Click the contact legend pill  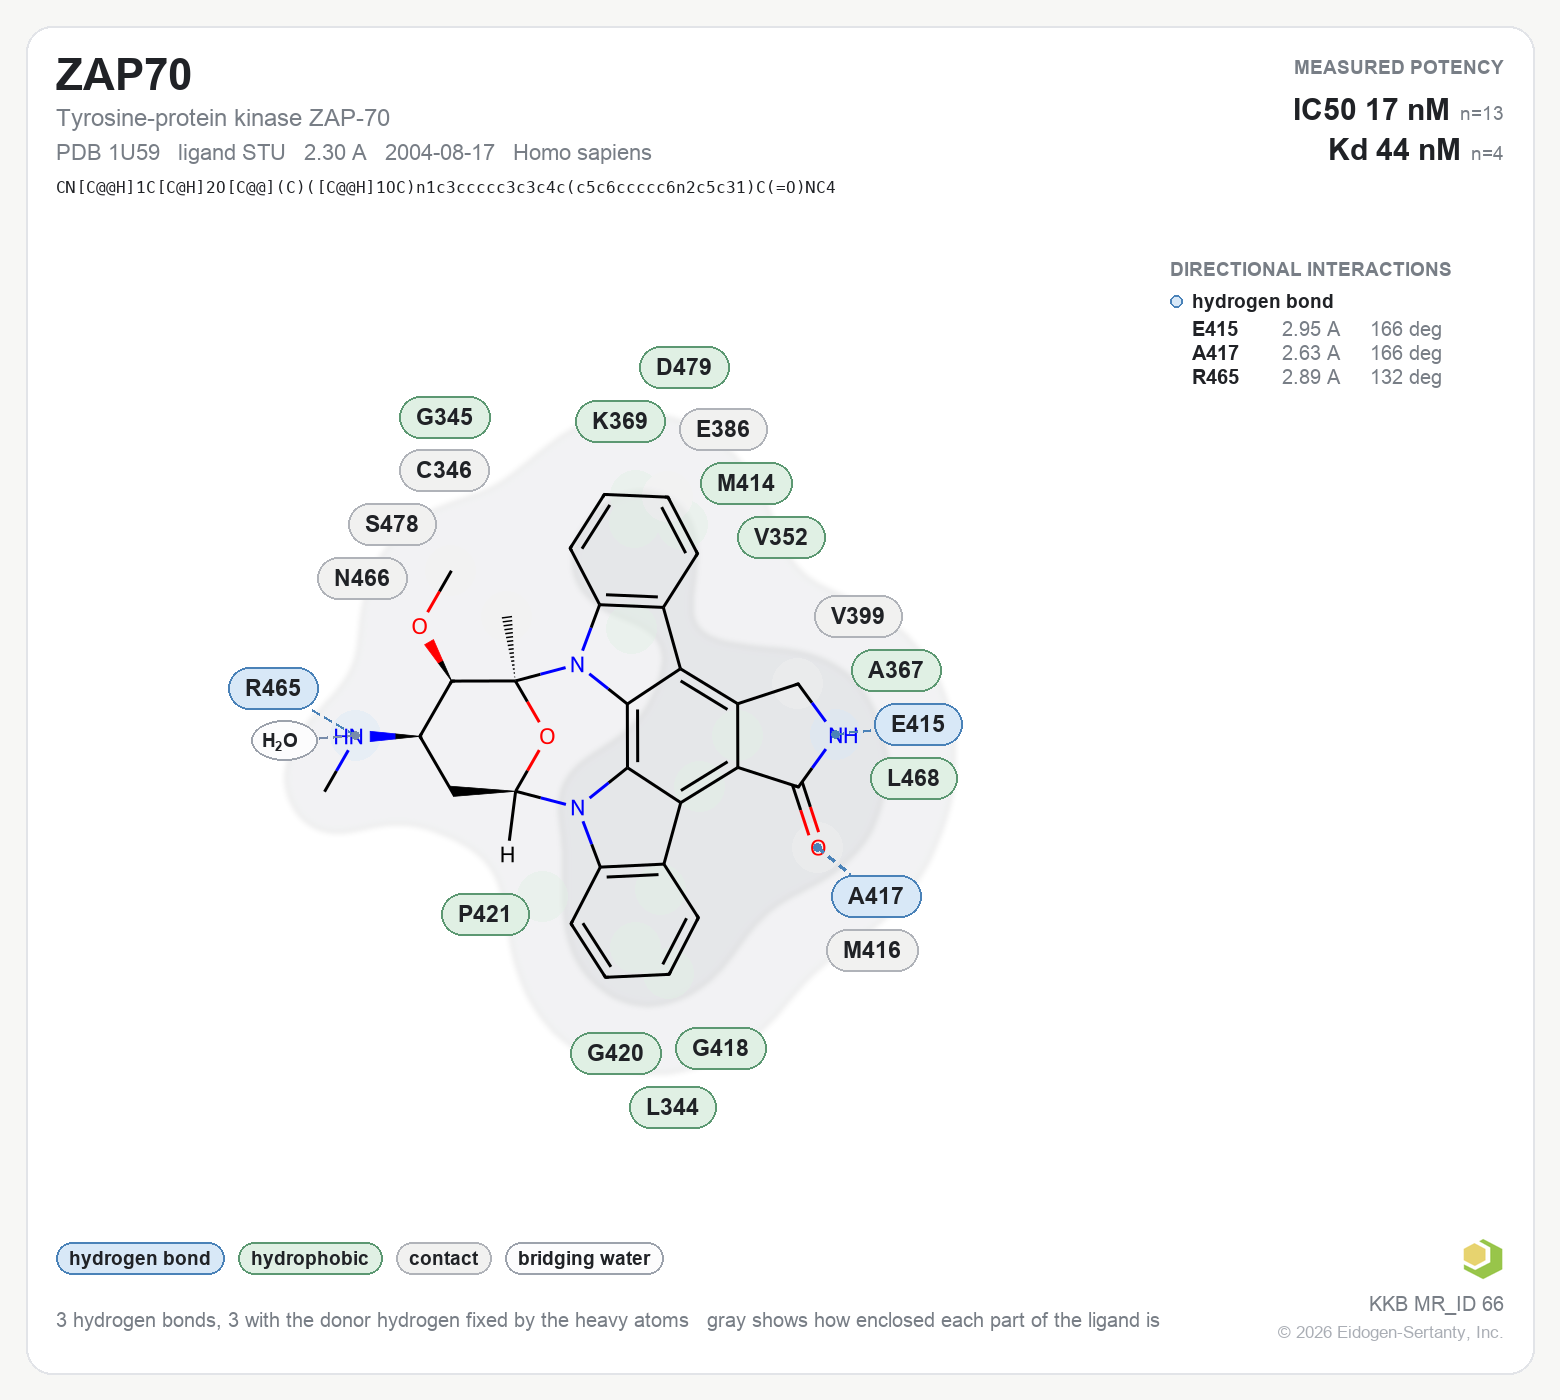(x=444, y=1258)
